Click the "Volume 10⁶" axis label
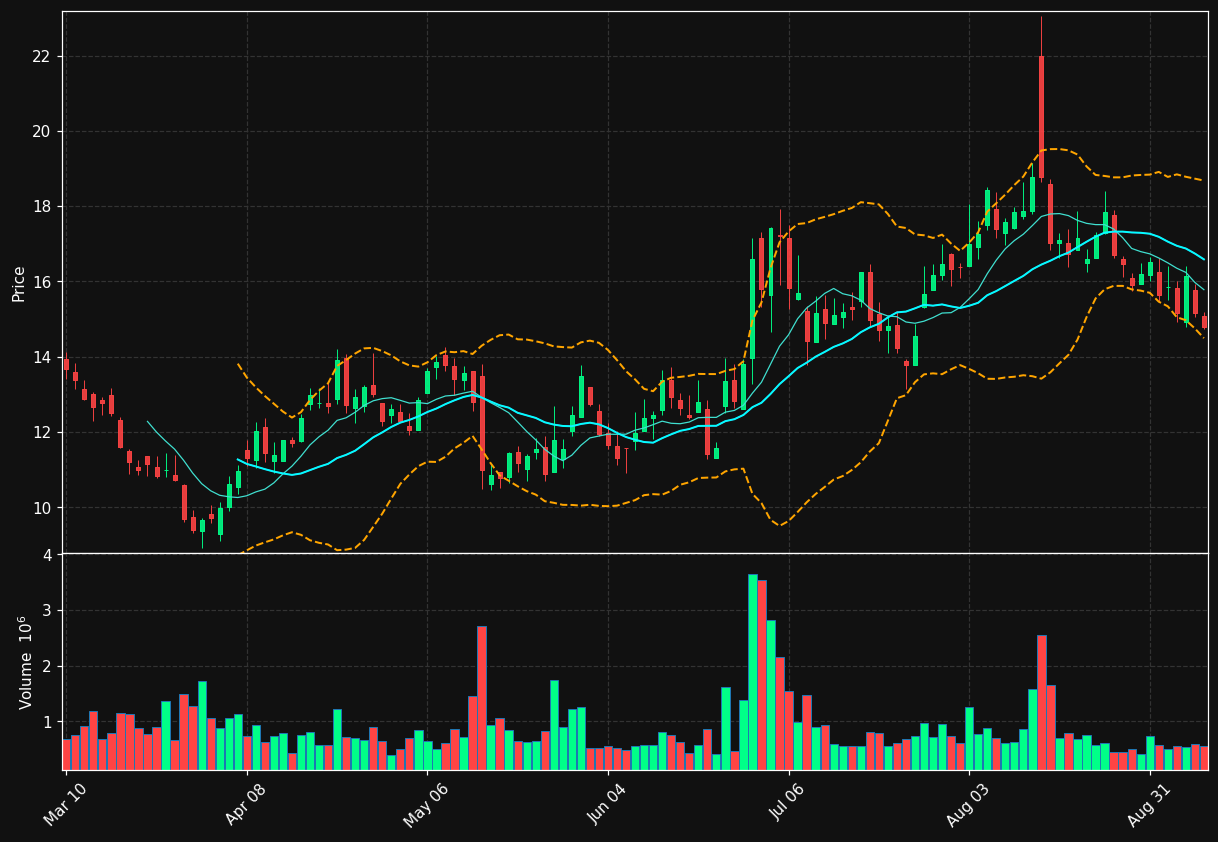The height and width of the screenshot is (842, 1218). point(26,662)
